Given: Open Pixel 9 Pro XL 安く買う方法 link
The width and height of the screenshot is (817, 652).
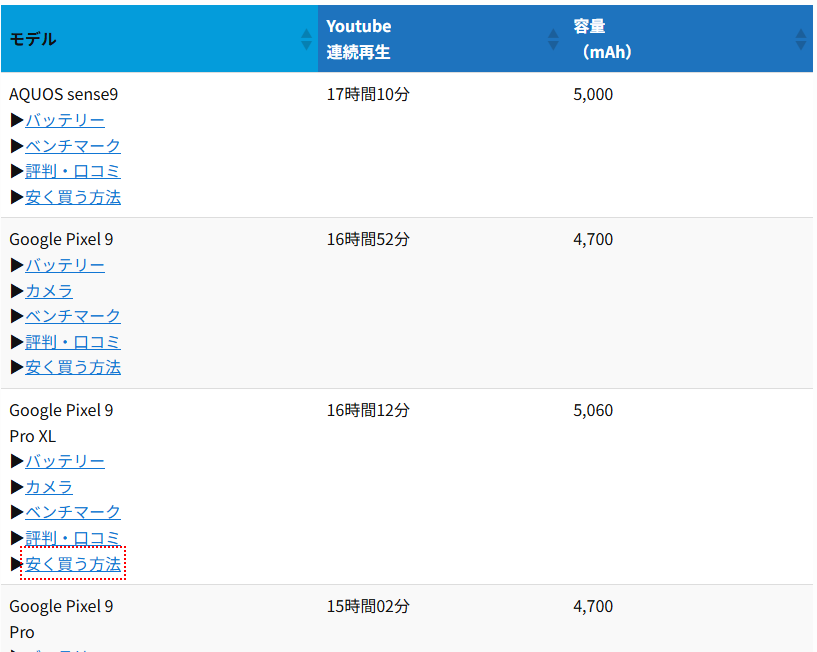Looking at the screenshot, I should pos(73,563).
